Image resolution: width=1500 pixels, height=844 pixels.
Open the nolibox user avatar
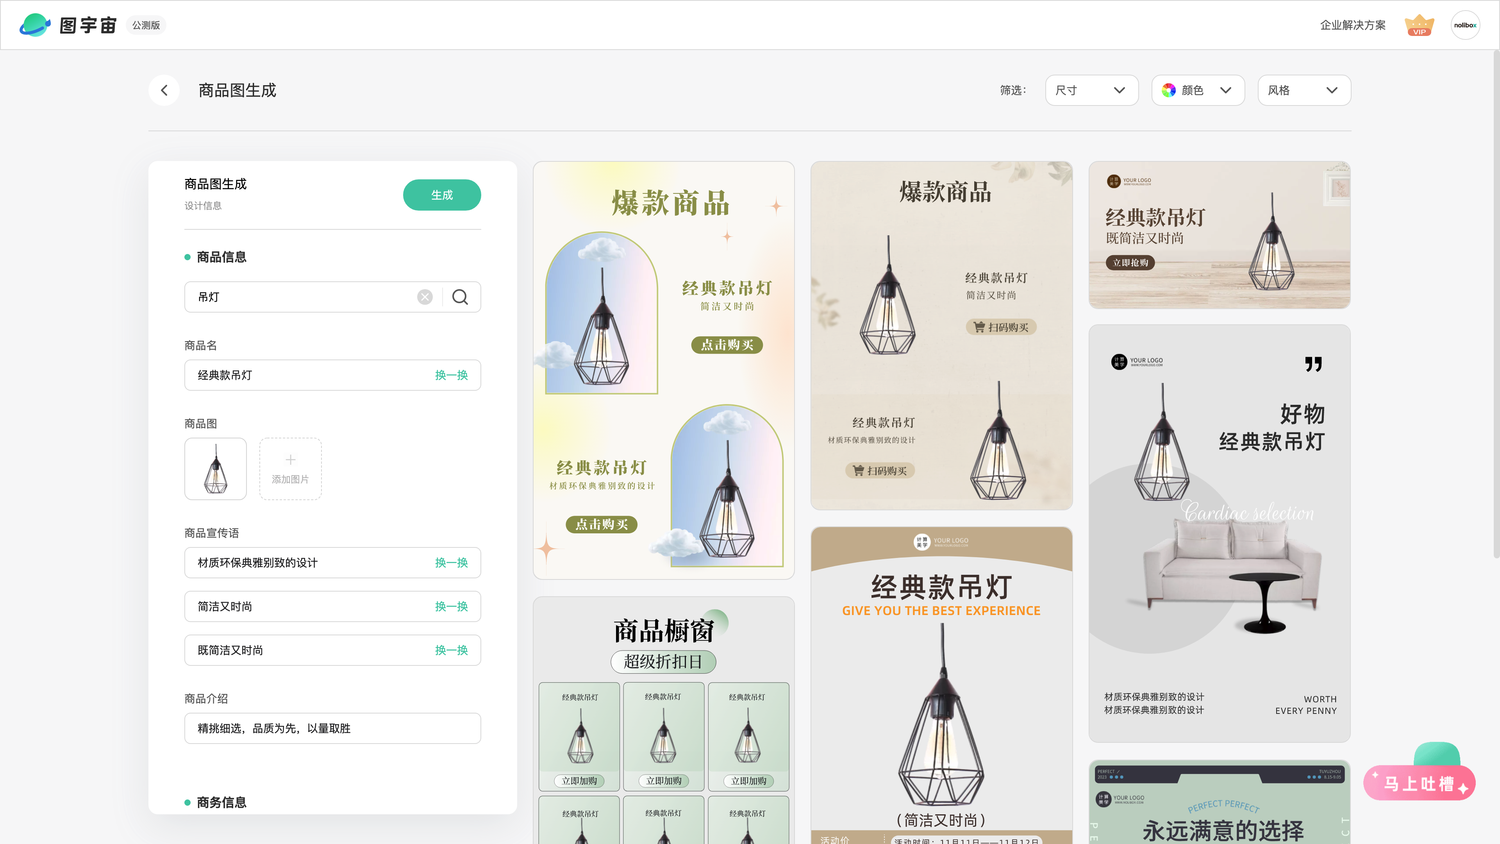1465,25
